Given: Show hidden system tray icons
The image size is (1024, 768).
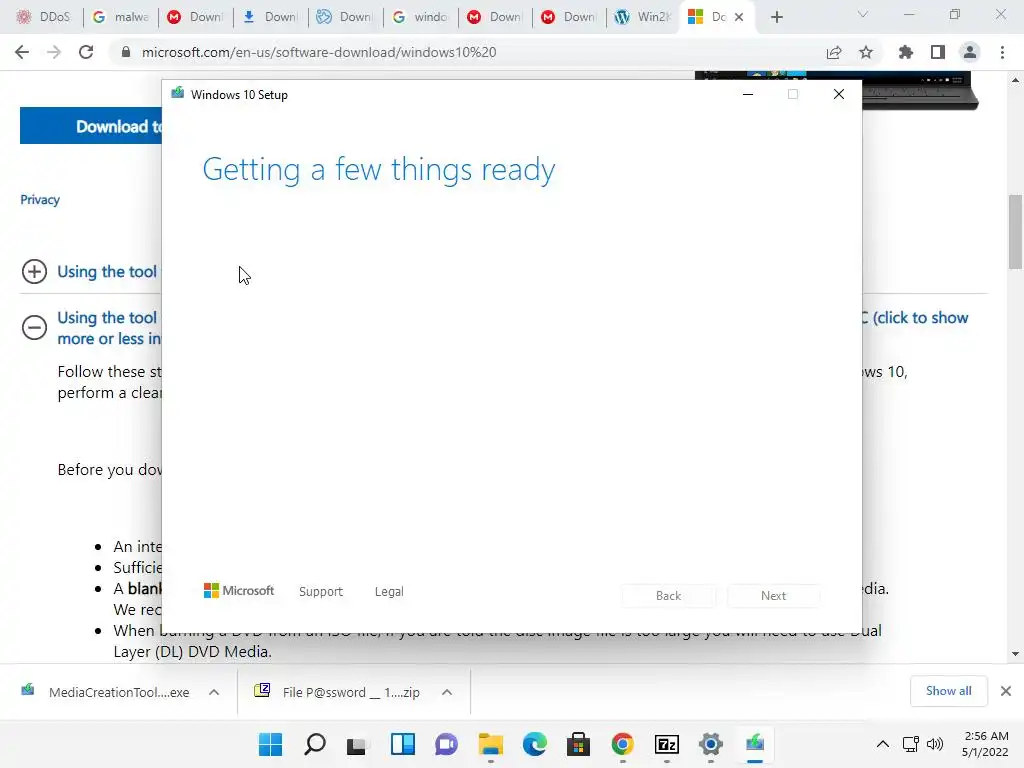Looking at the screenshot, I should (x=882, y=744).
